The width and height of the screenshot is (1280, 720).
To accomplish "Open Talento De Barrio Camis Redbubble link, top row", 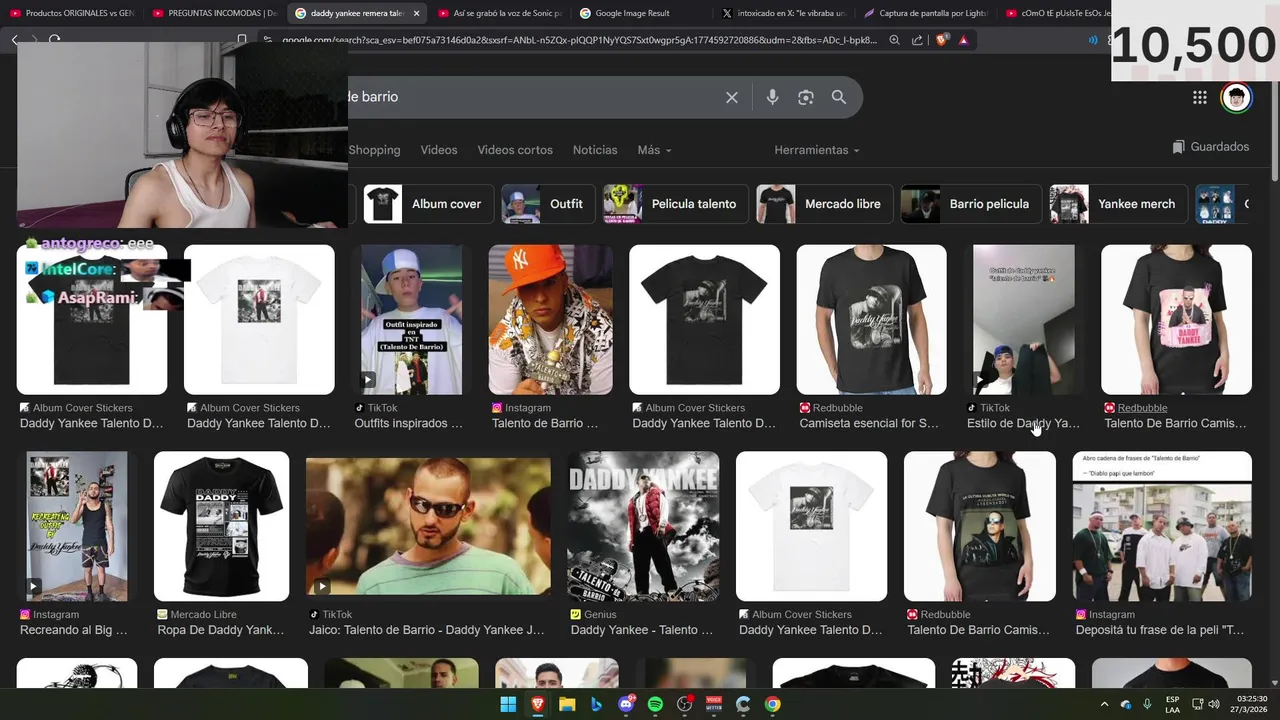I will click(x=1175, y=424).
